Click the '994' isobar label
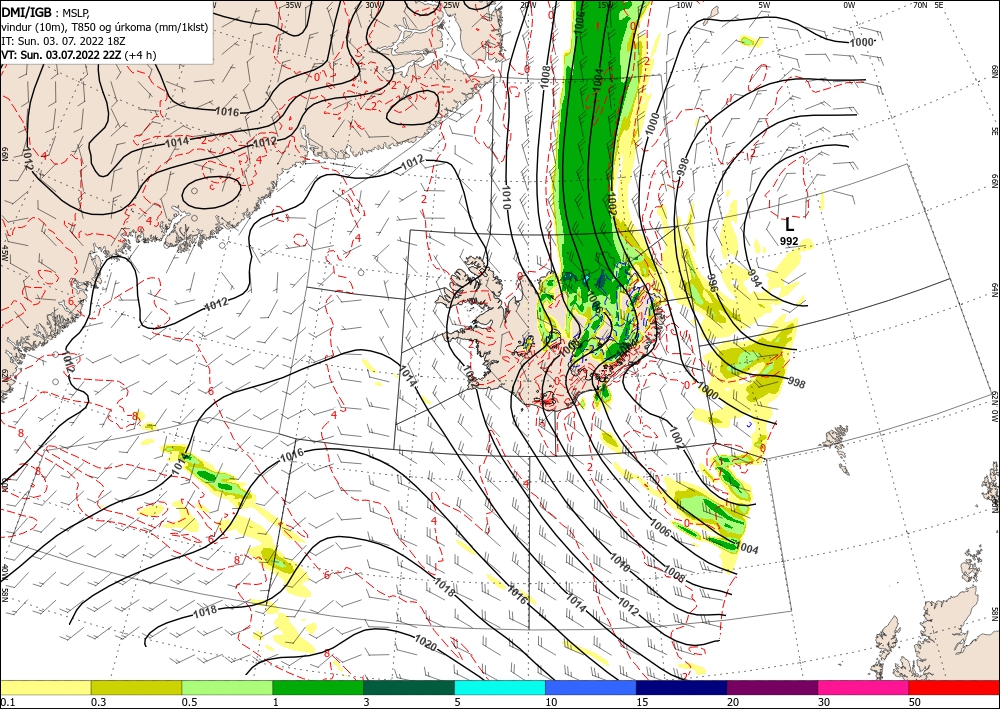 [754, 279]
